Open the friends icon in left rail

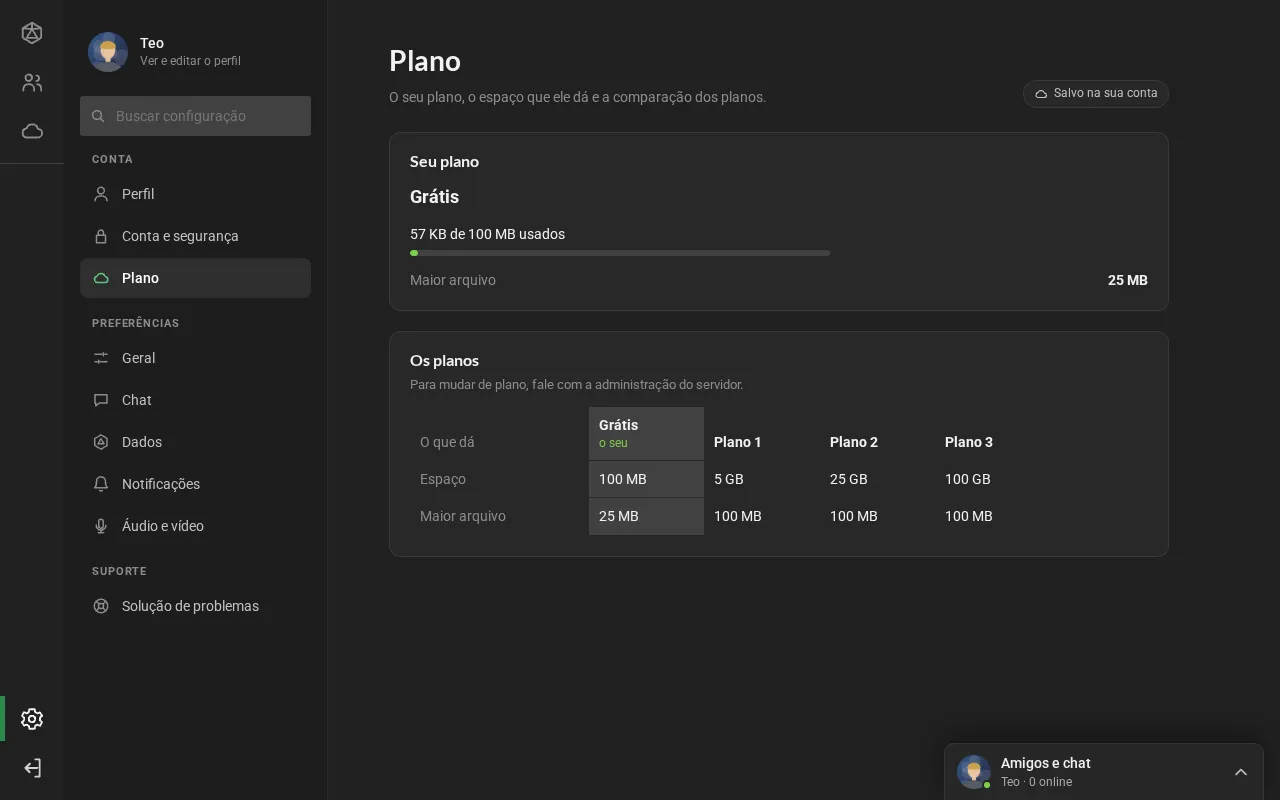[32, 83]
